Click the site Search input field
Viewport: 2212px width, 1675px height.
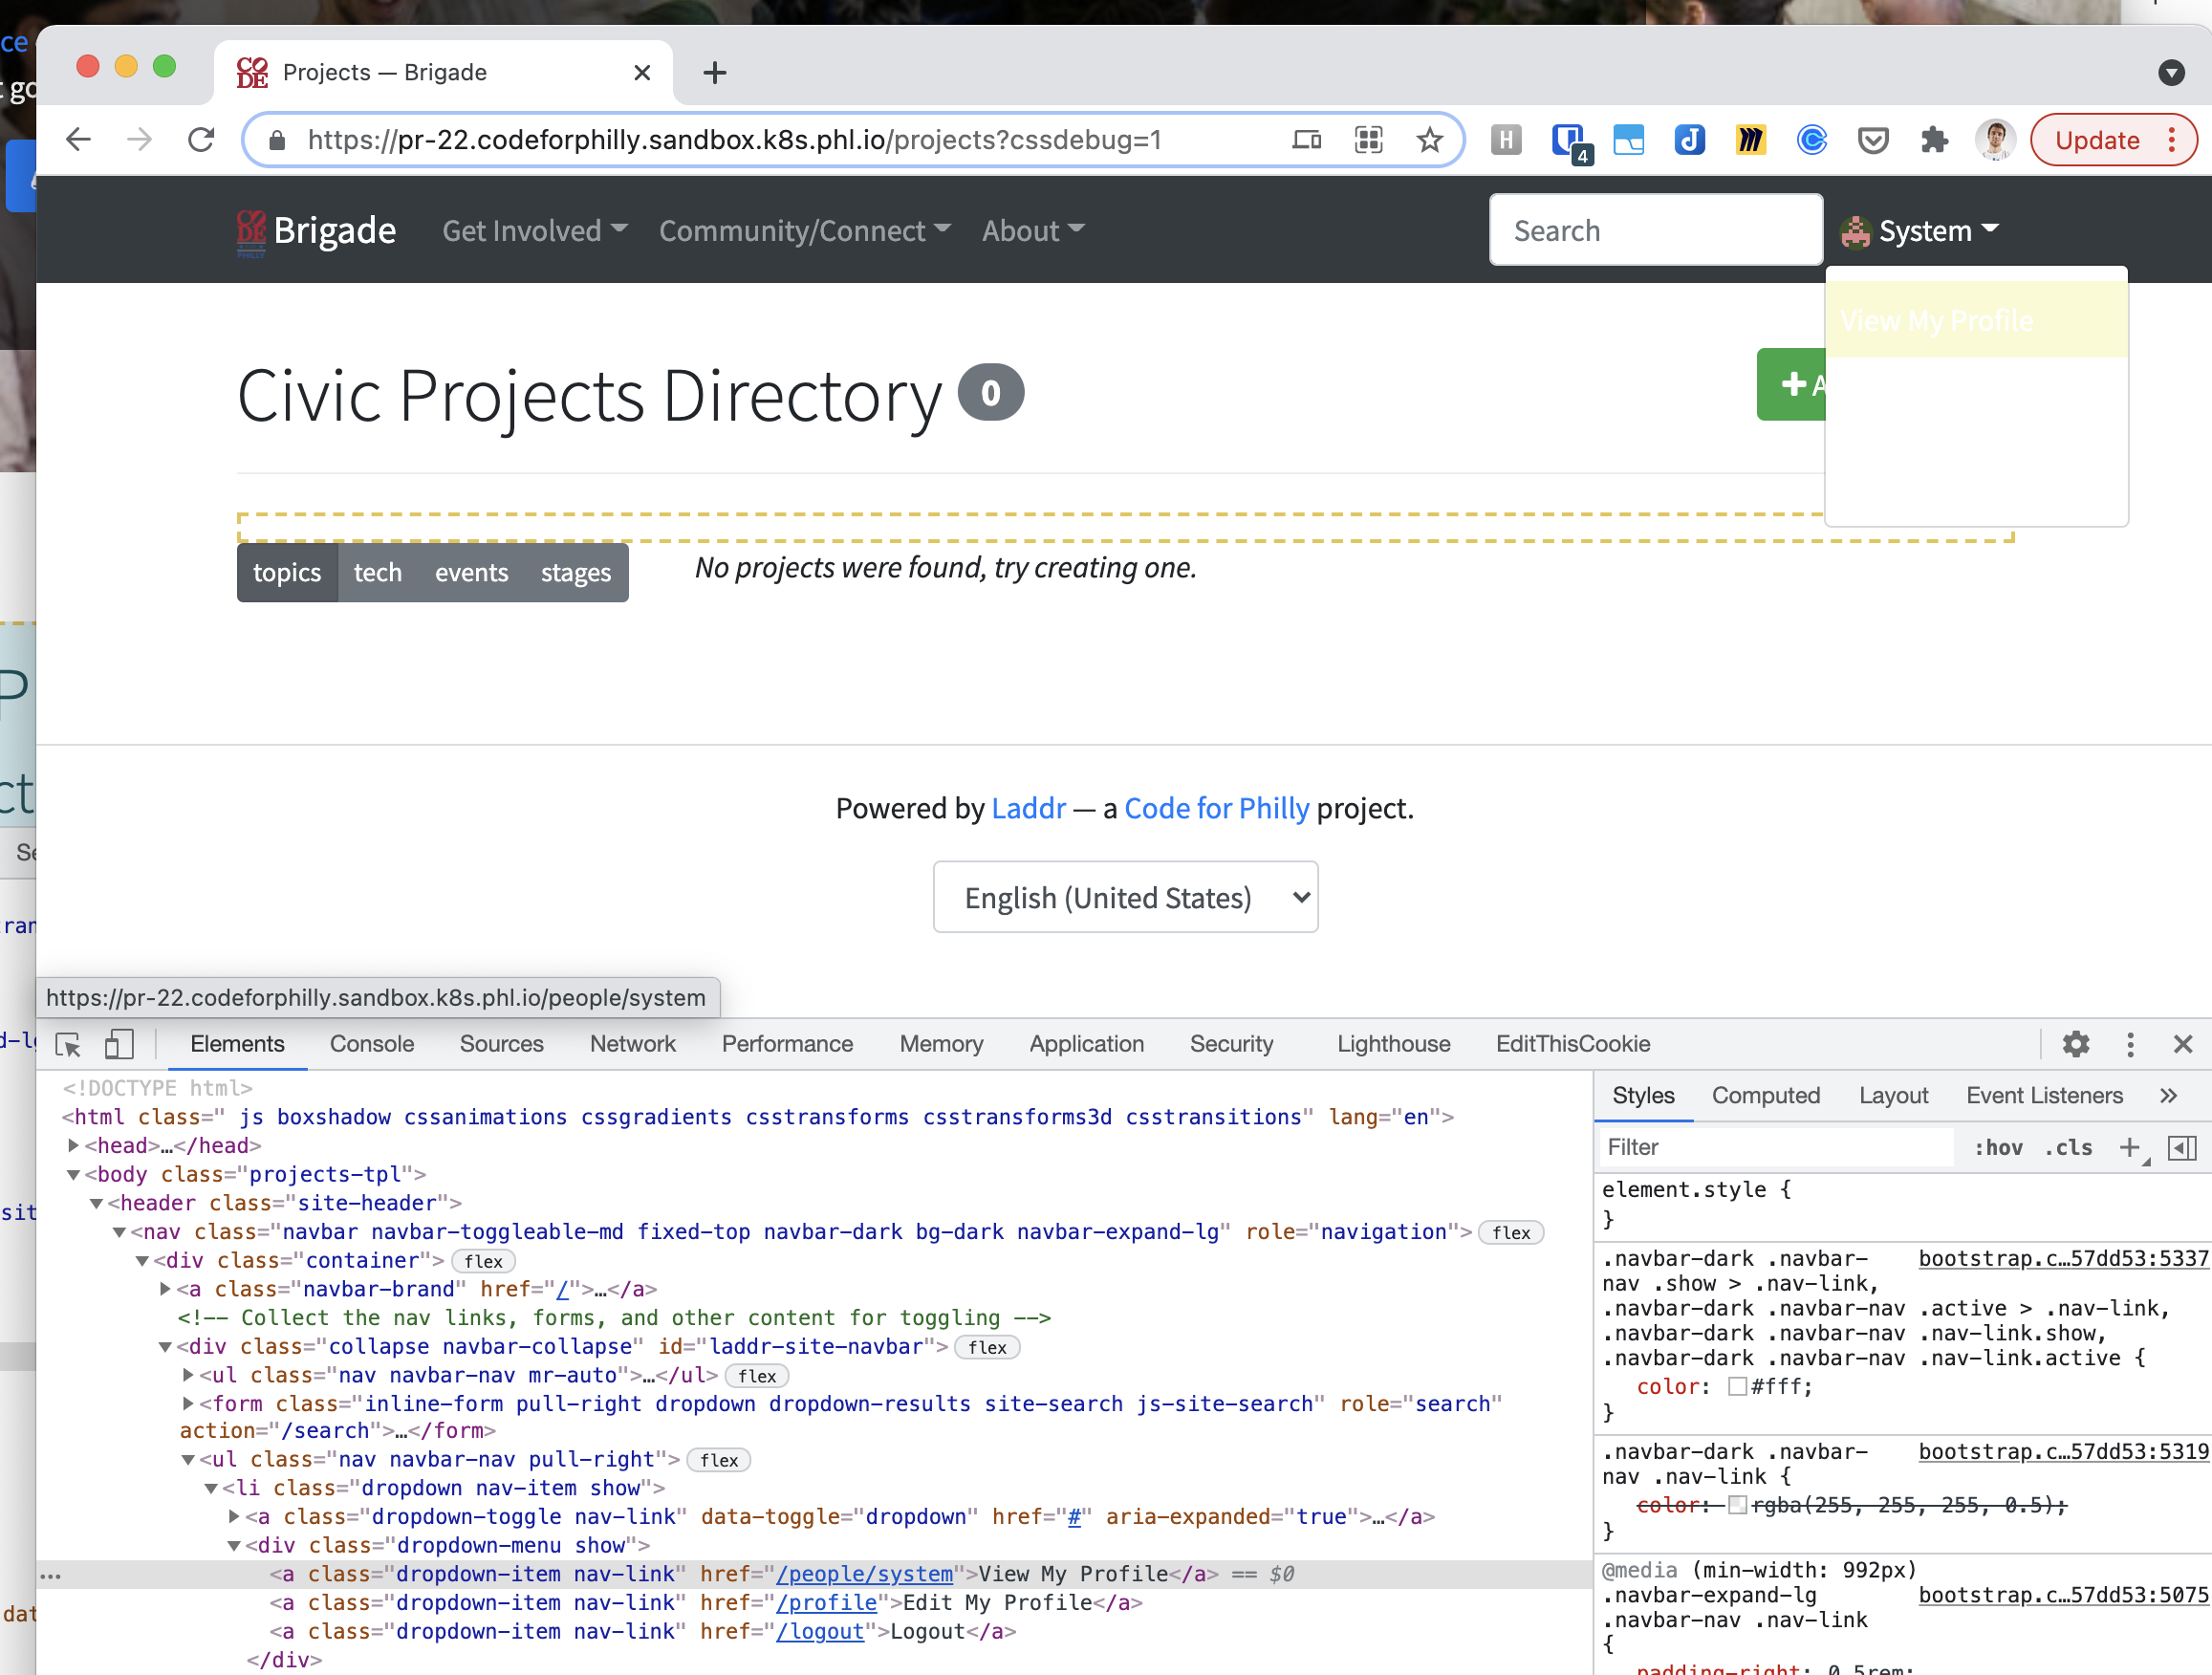(1655, 230)
